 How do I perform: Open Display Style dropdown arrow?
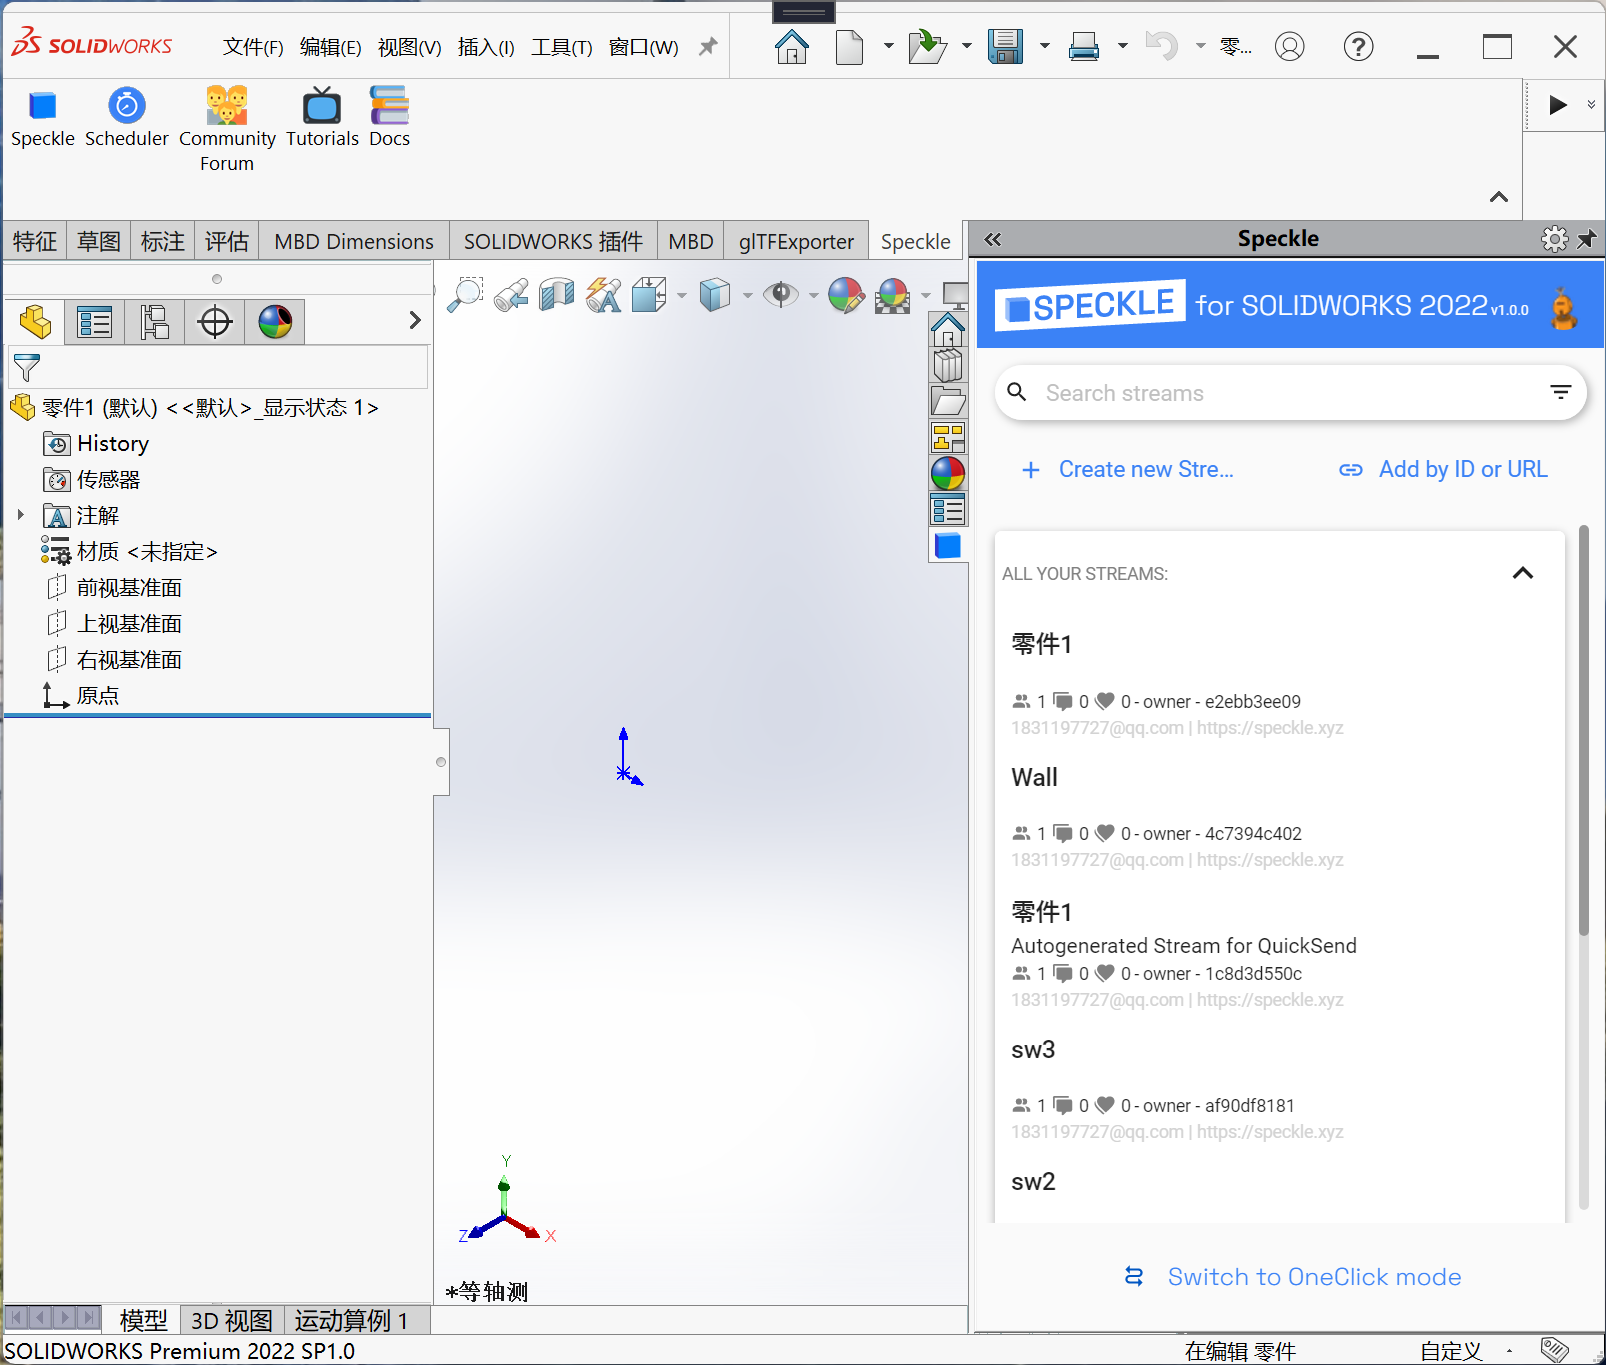(747, 295)
